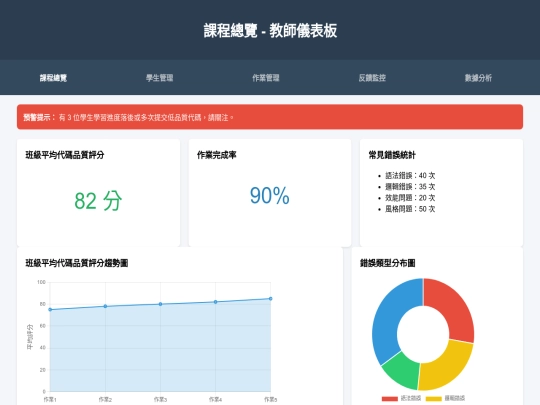Viewport: 540px width, 405px height.
Task: Click the 作業1 data point on trend line
Action: pos(50,310)
